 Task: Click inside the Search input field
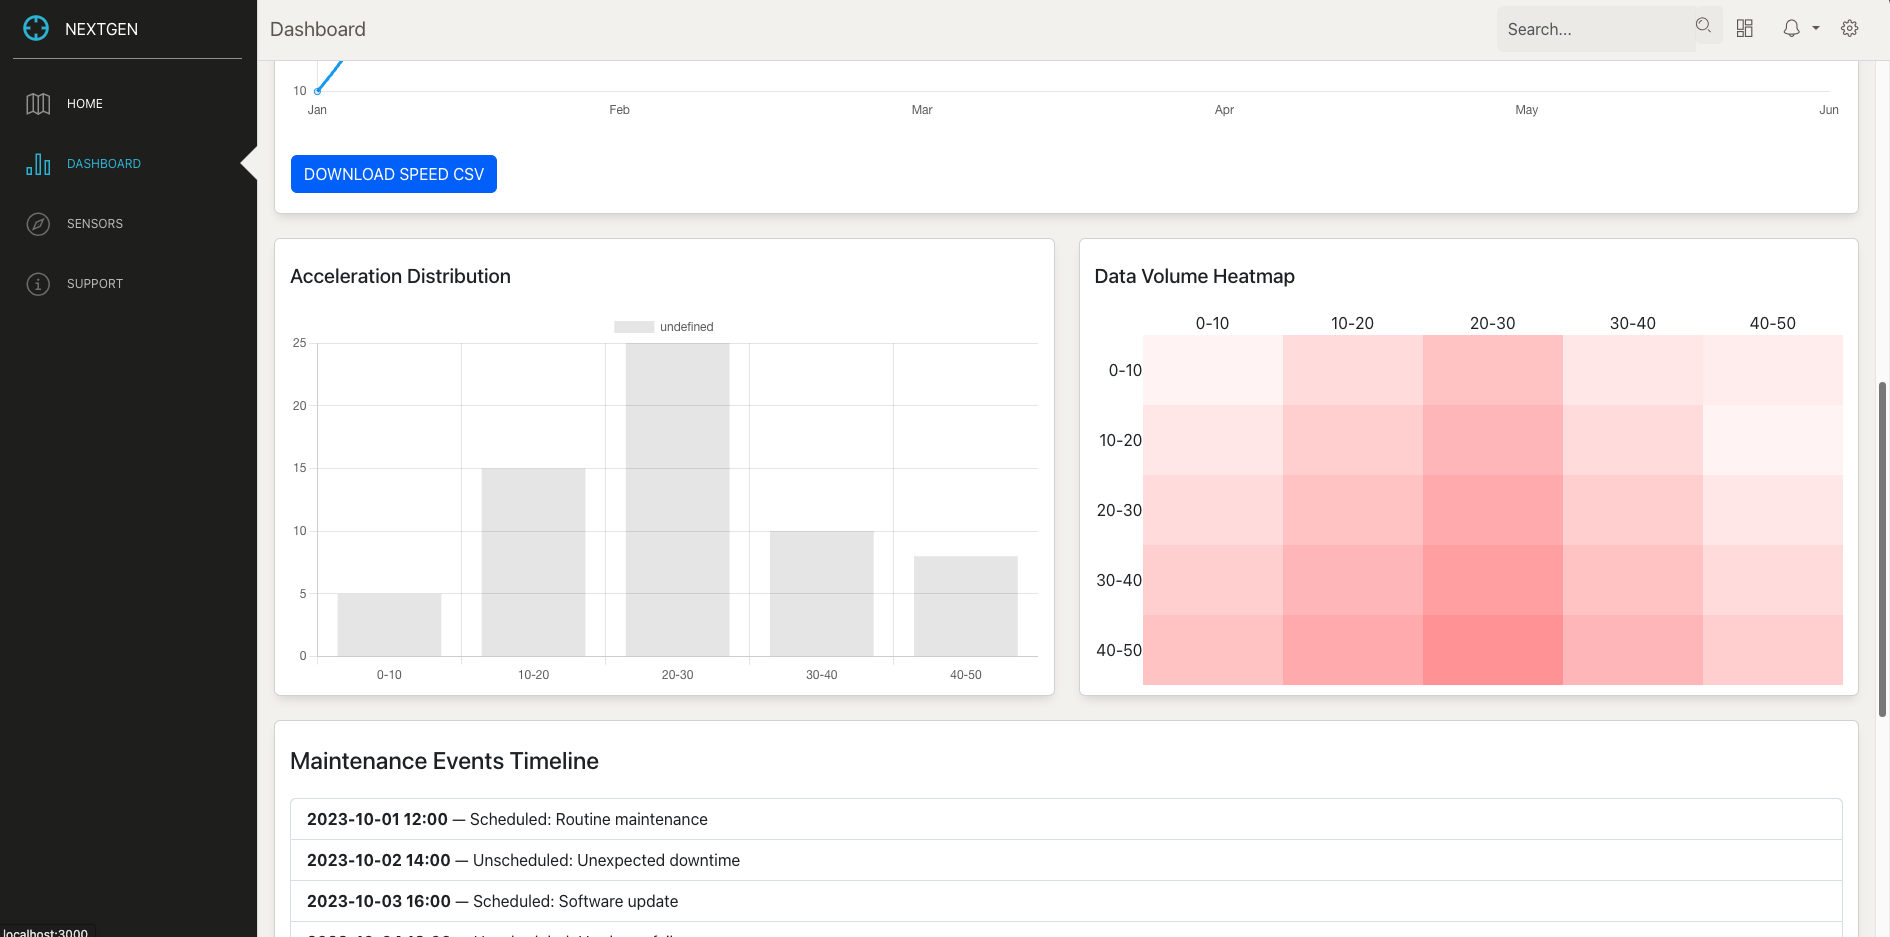coord(1595,29)
